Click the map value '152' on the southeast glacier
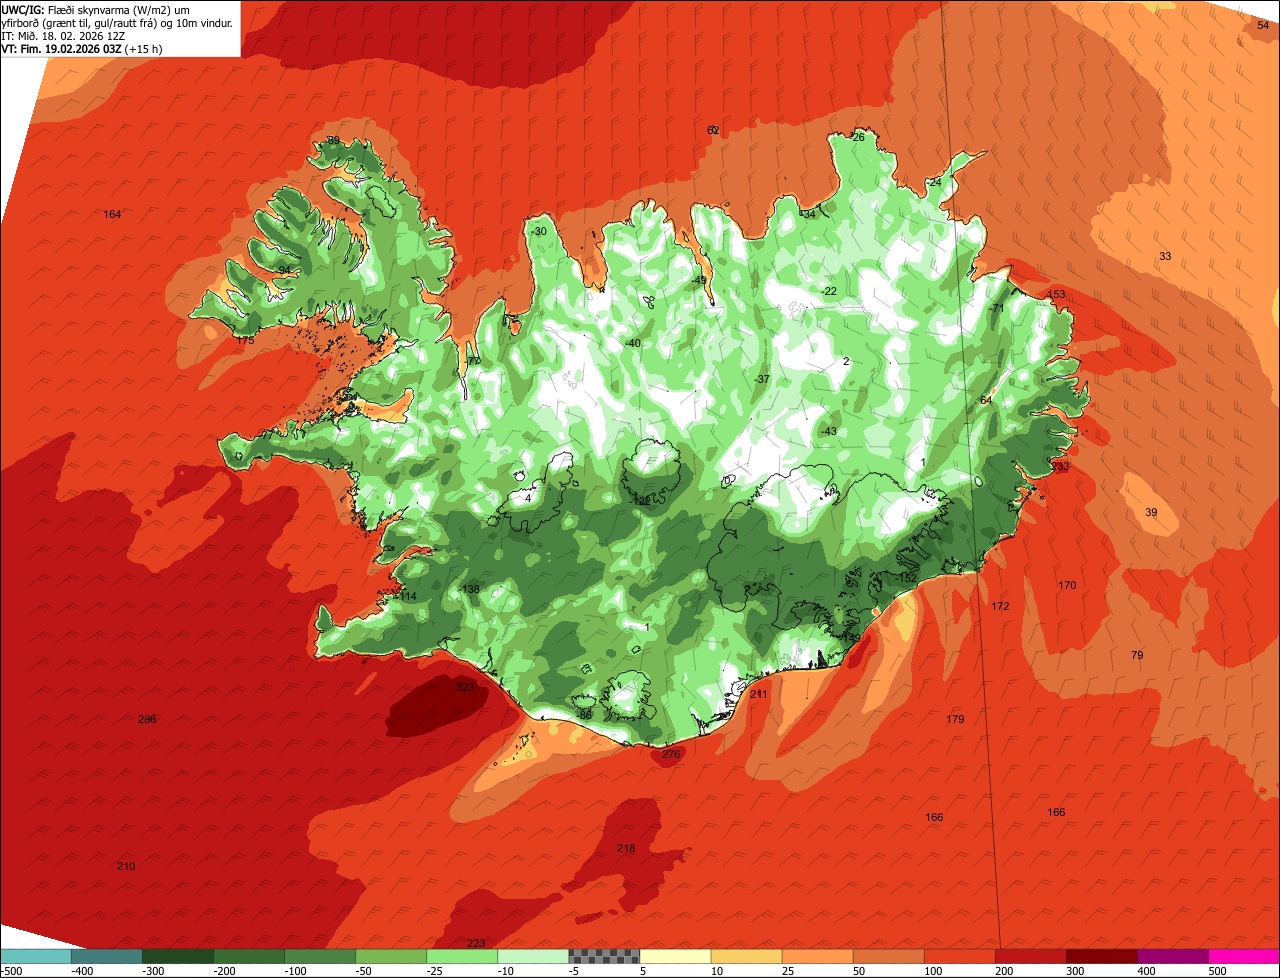This screenshot has width=1280, height=978. 907,578
